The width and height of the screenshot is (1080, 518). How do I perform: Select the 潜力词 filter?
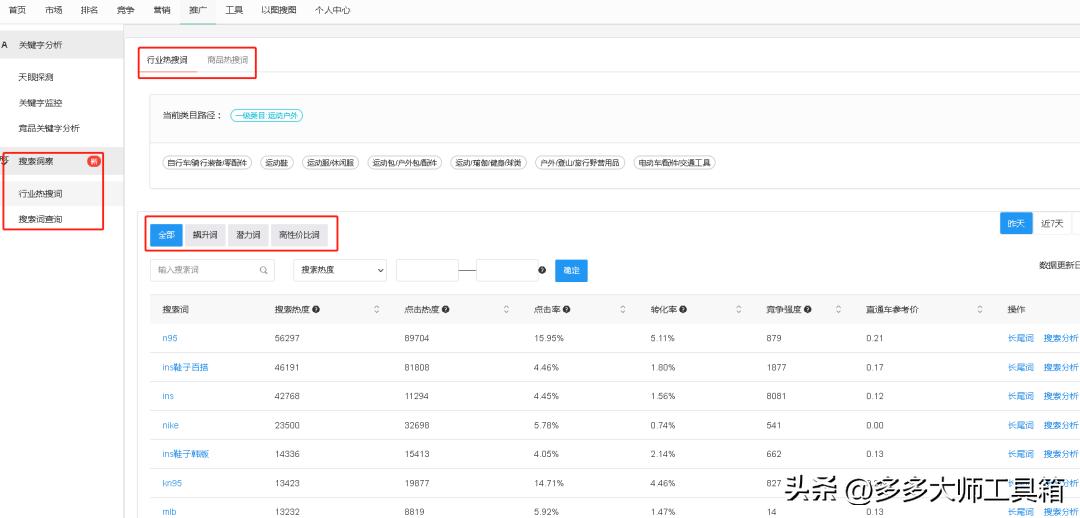tap(247, 235)
